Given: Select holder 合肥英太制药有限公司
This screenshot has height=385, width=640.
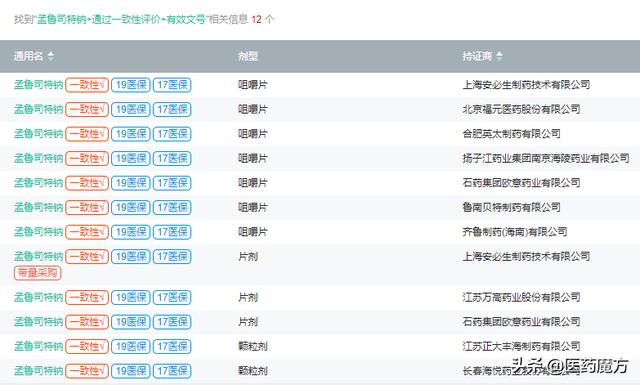Looking at the screenshot, I should (511, 134).
